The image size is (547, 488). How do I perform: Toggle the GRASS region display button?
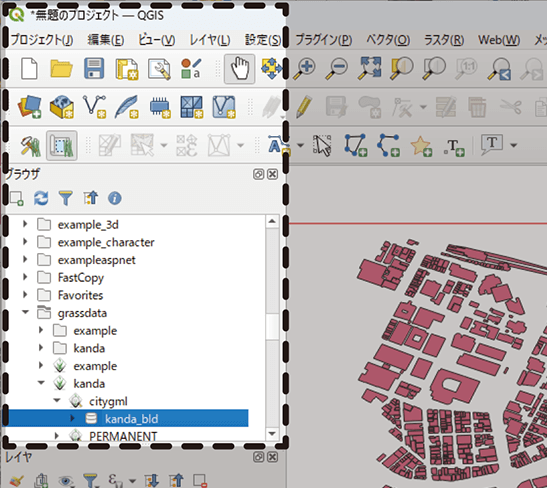pyautogui.click(x=62, y=145)
